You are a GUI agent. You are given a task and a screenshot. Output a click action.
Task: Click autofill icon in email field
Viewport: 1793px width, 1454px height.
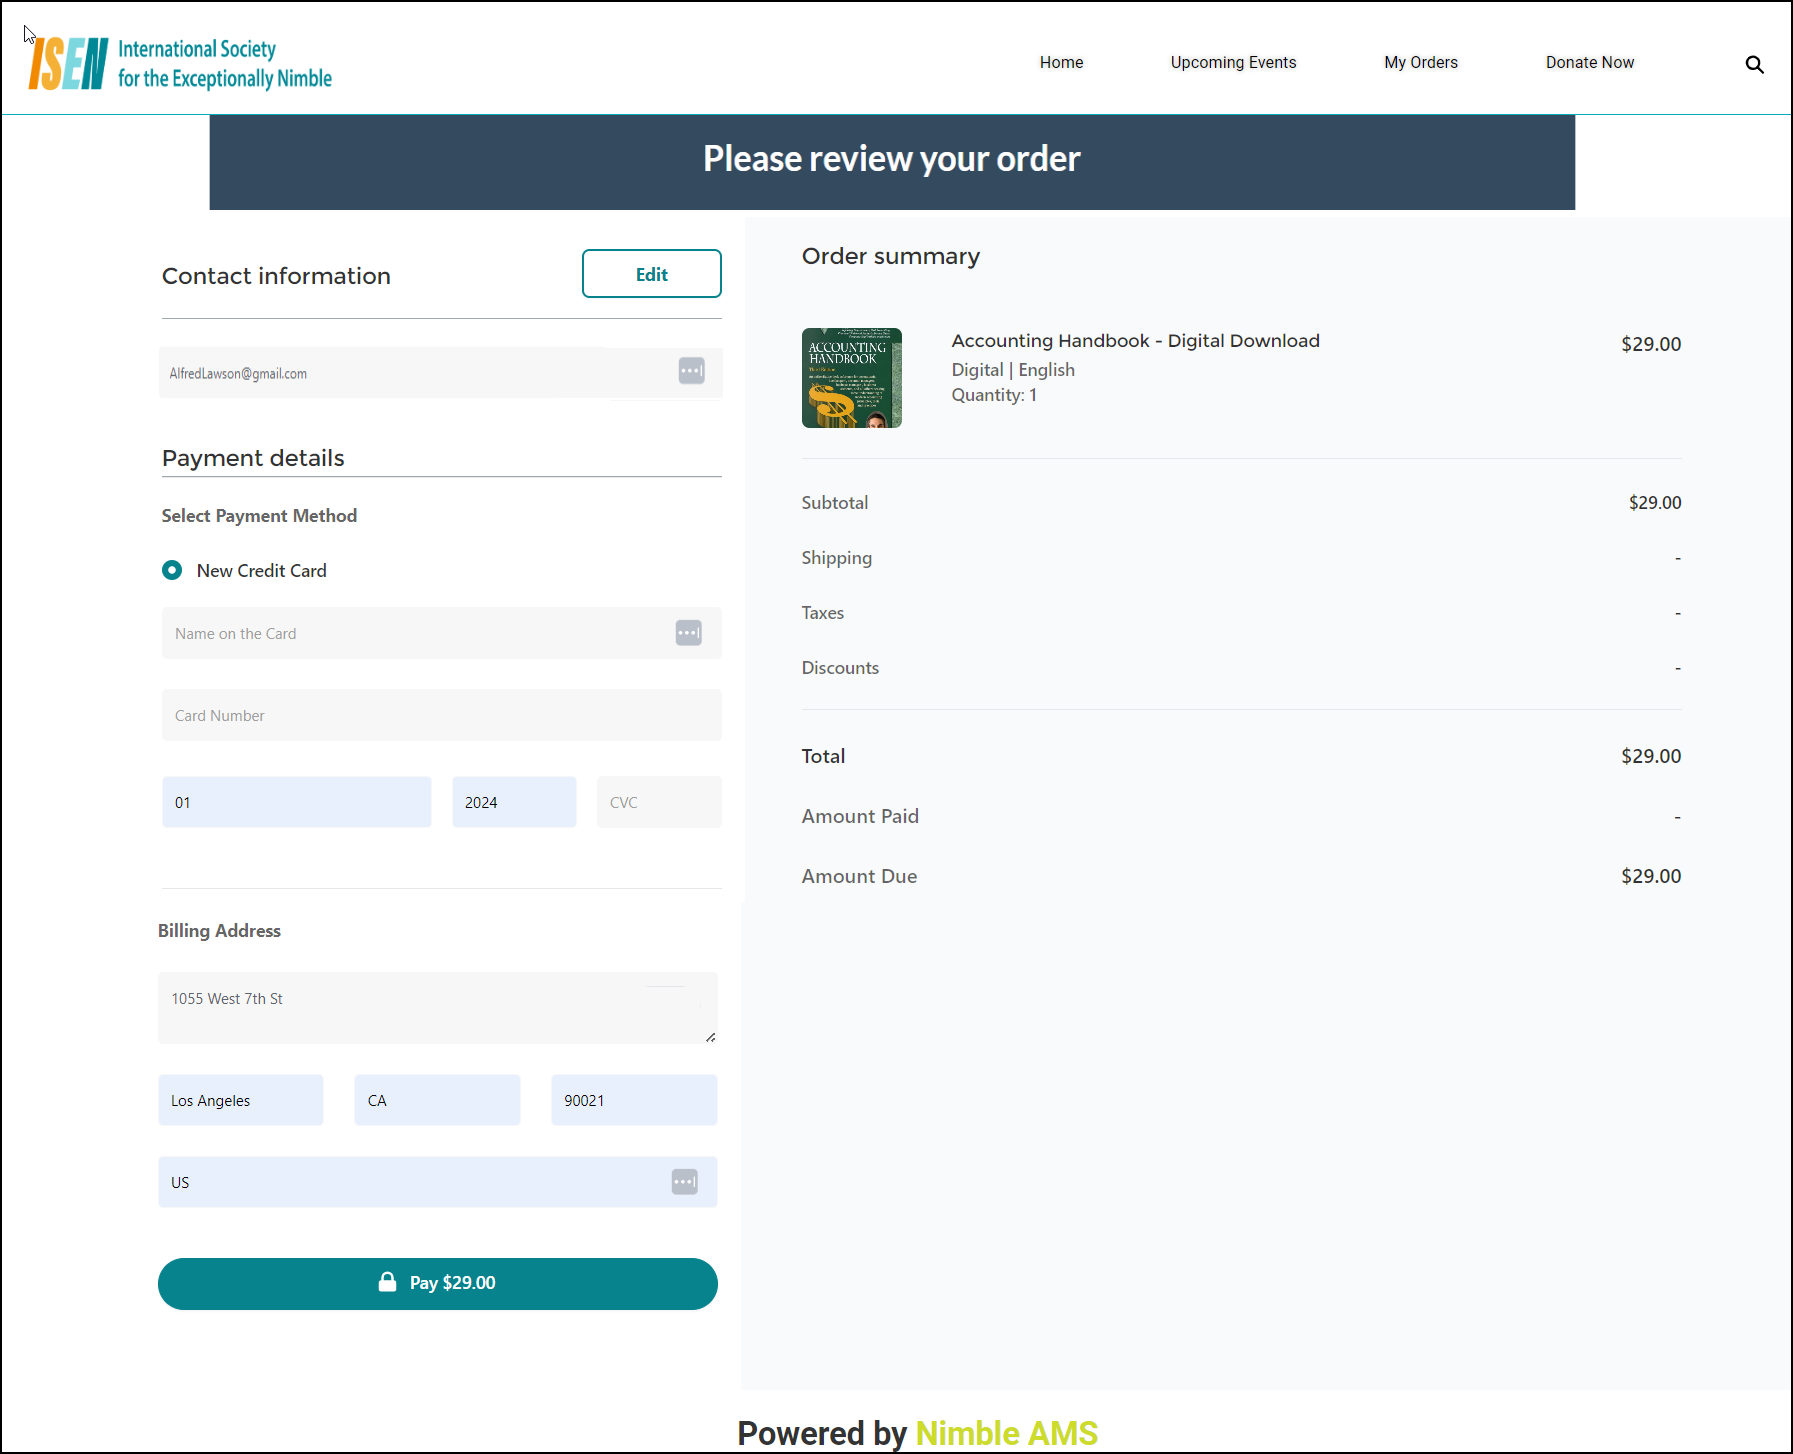[691, 371]
